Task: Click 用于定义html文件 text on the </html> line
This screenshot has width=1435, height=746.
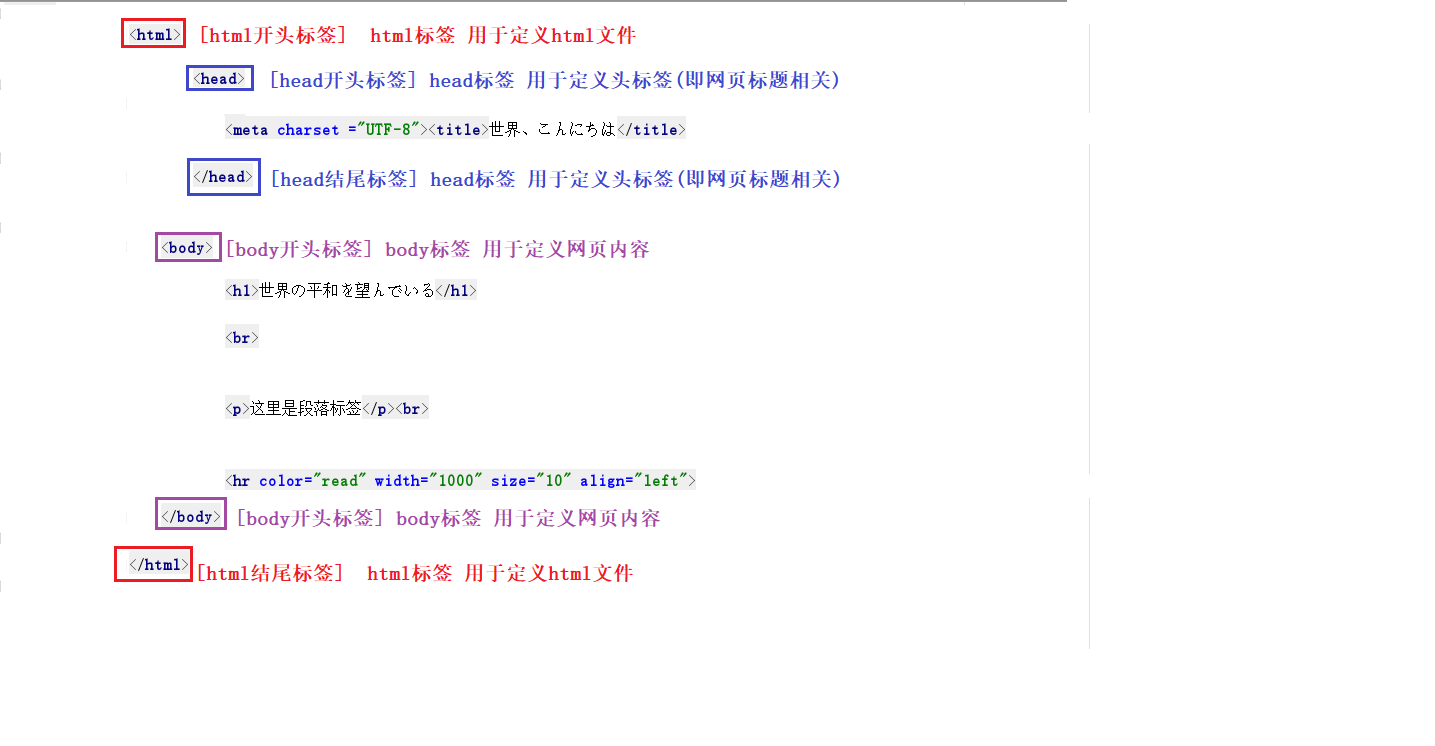Action: click(x=549, y=574)
